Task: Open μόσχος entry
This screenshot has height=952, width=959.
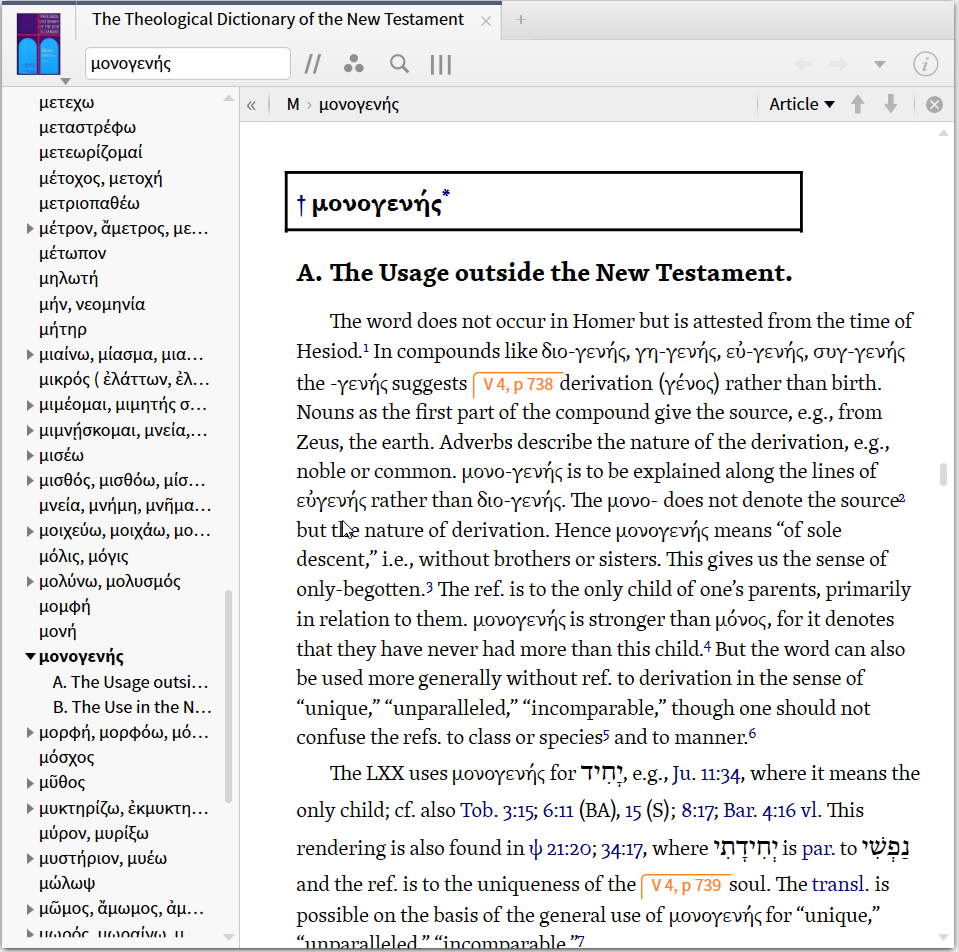Action: click(x=67, y=758)
